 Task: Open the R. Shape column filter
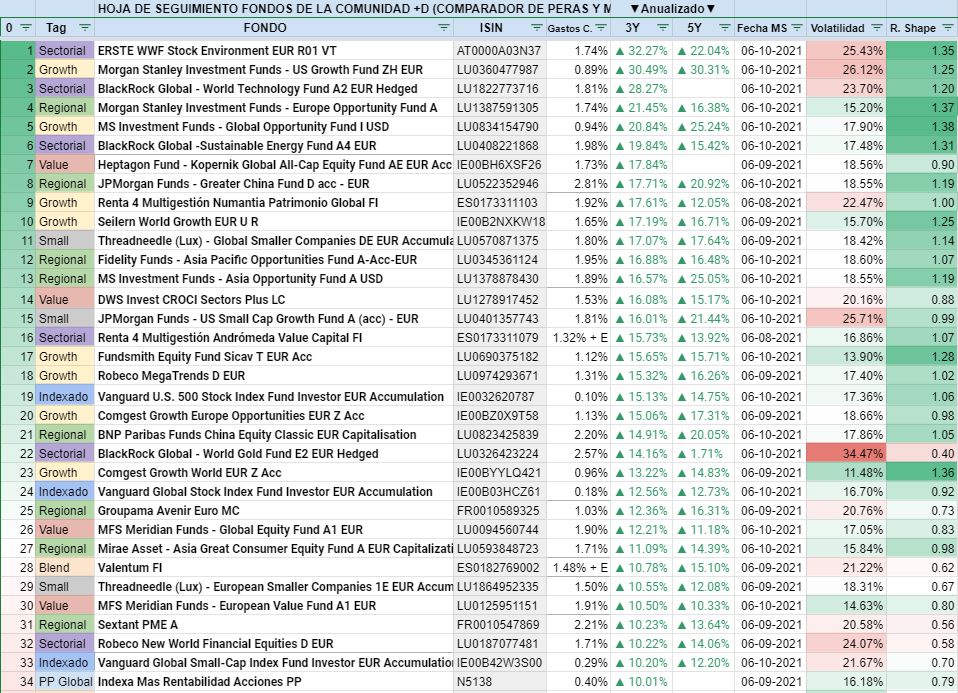point(948,28)
